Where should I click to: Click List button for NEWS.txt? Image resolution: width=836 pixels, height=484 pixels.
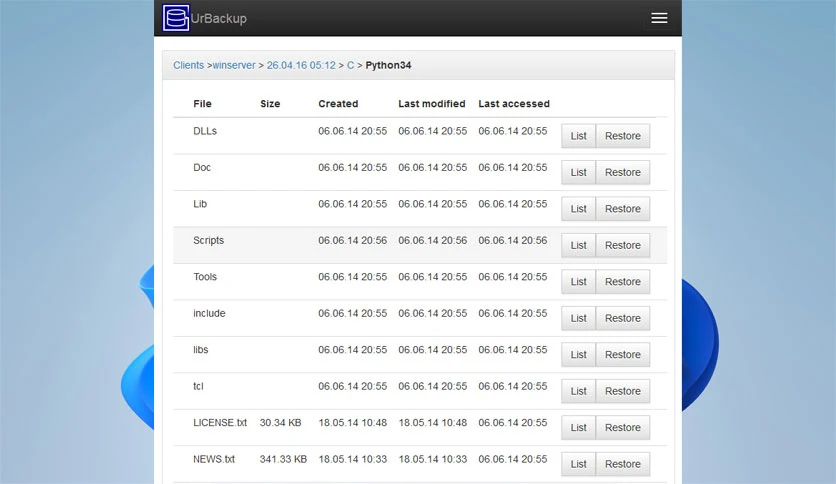[578, 464]
